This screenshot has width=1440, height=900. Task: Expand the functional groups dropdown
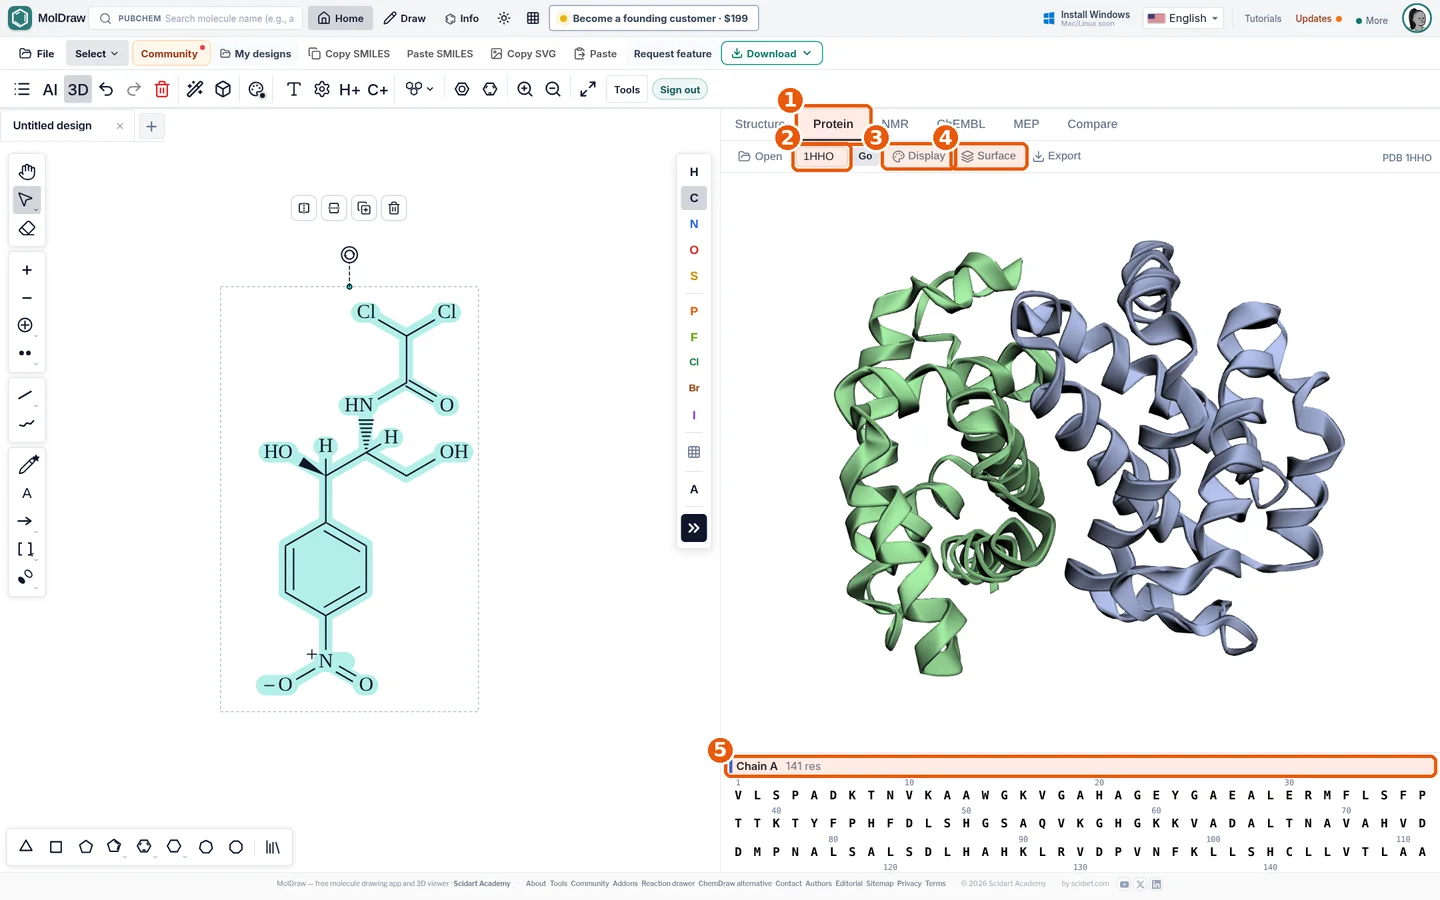click(420, 90)
